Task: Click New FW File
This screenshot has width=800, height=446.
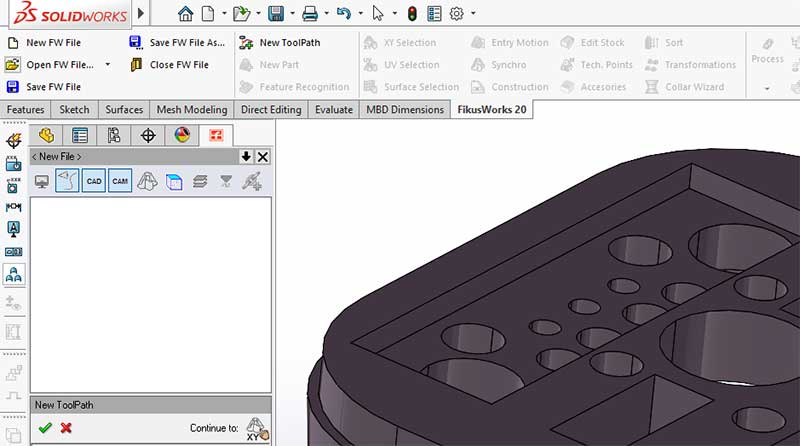Action: (44, 43)
